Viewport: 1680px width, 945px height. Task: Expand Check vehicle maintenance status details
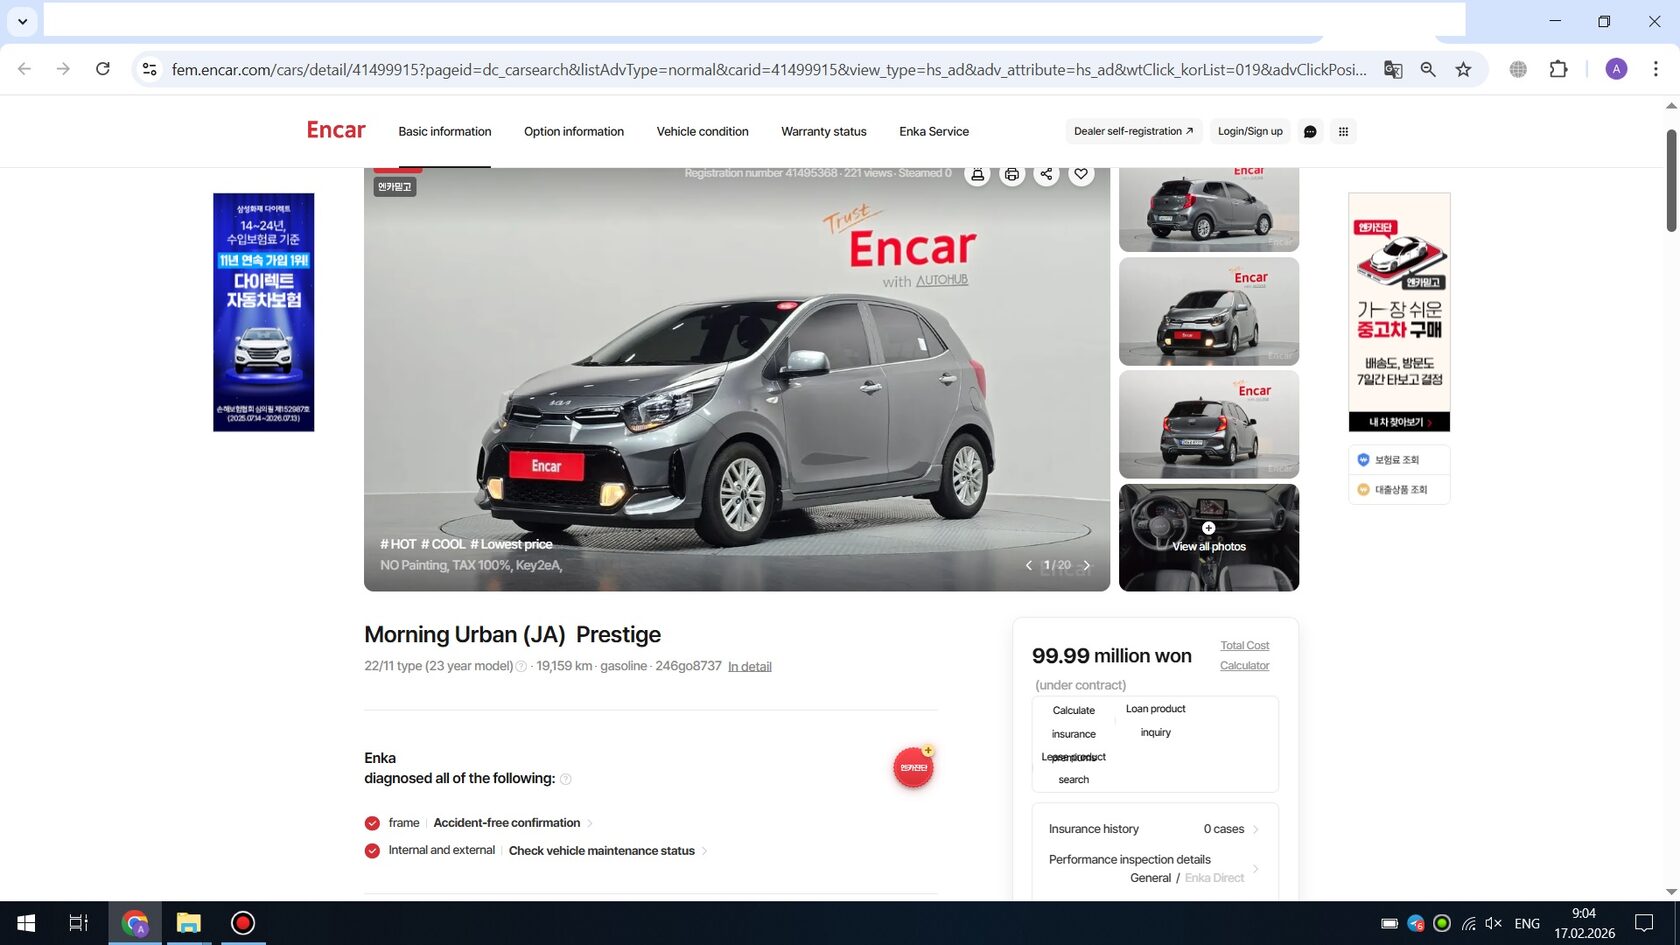click(608, 851)
